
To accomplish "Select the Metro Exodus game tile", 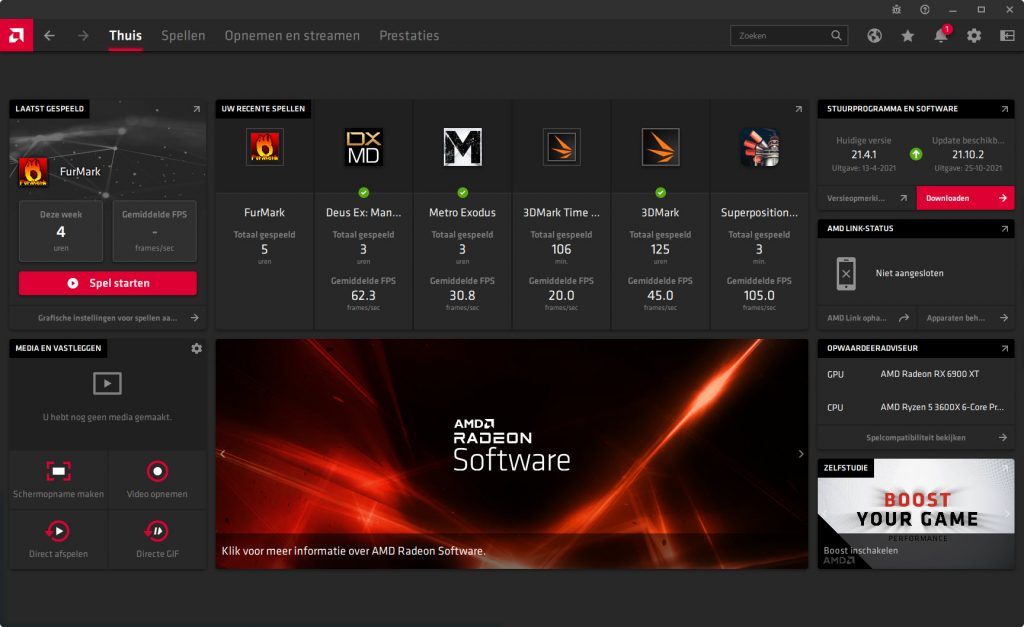I will [462, 213].
